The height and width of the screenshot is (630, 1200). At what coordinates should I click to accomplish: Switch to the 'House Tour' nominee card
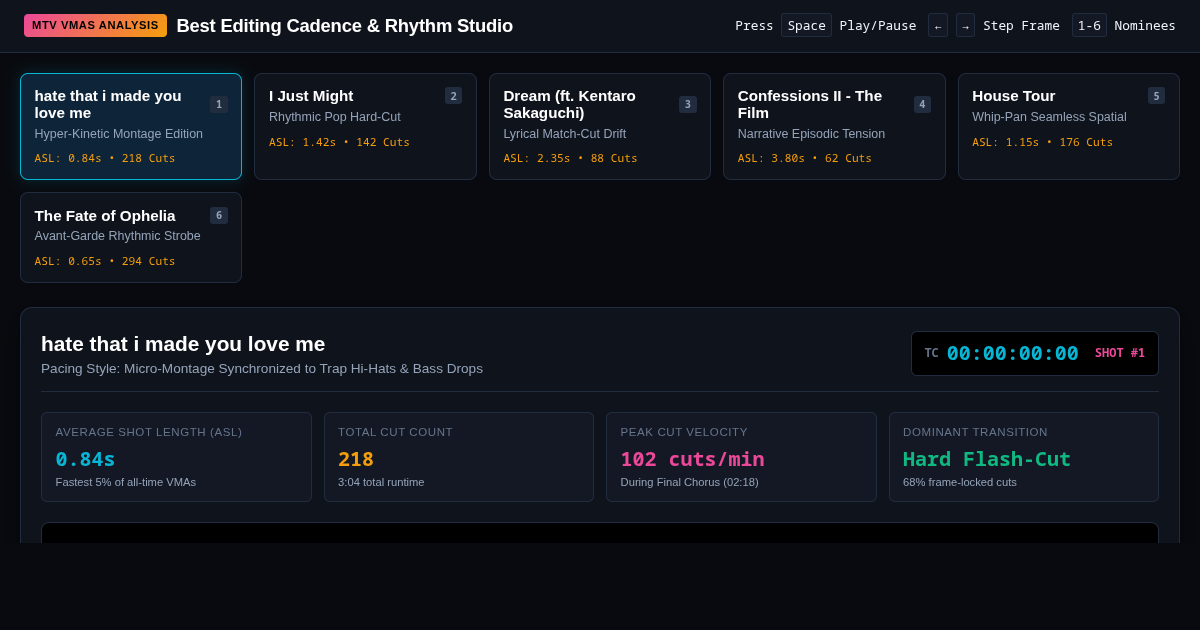[x=1069, y=126]
